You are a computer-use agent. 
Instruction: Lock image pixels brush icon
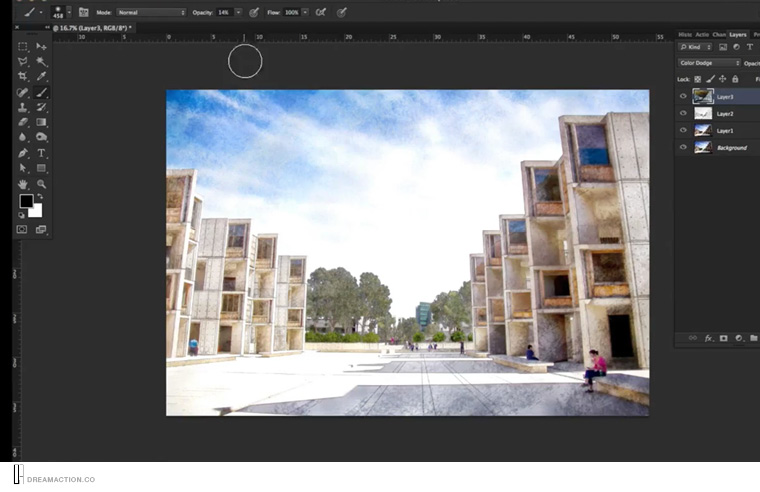coord(710,79)
